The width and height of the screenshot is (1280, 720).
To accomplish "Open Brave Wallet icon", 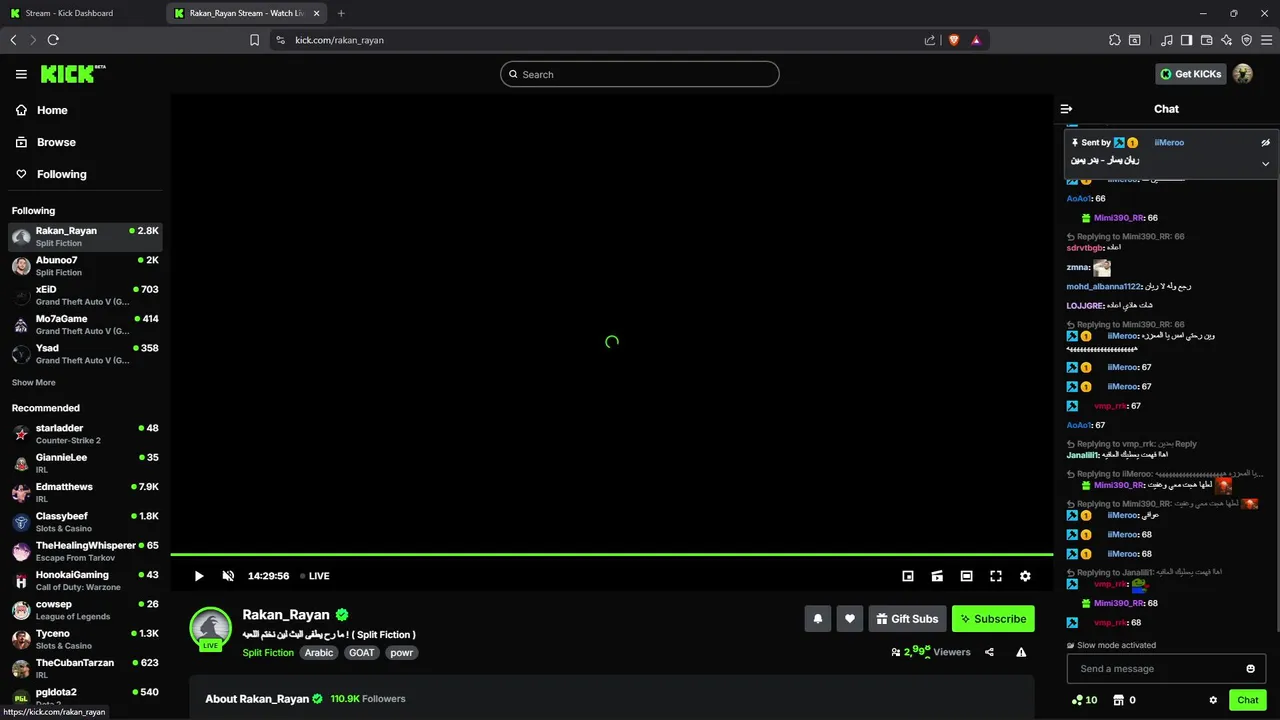I will [x=1206, y=40].
